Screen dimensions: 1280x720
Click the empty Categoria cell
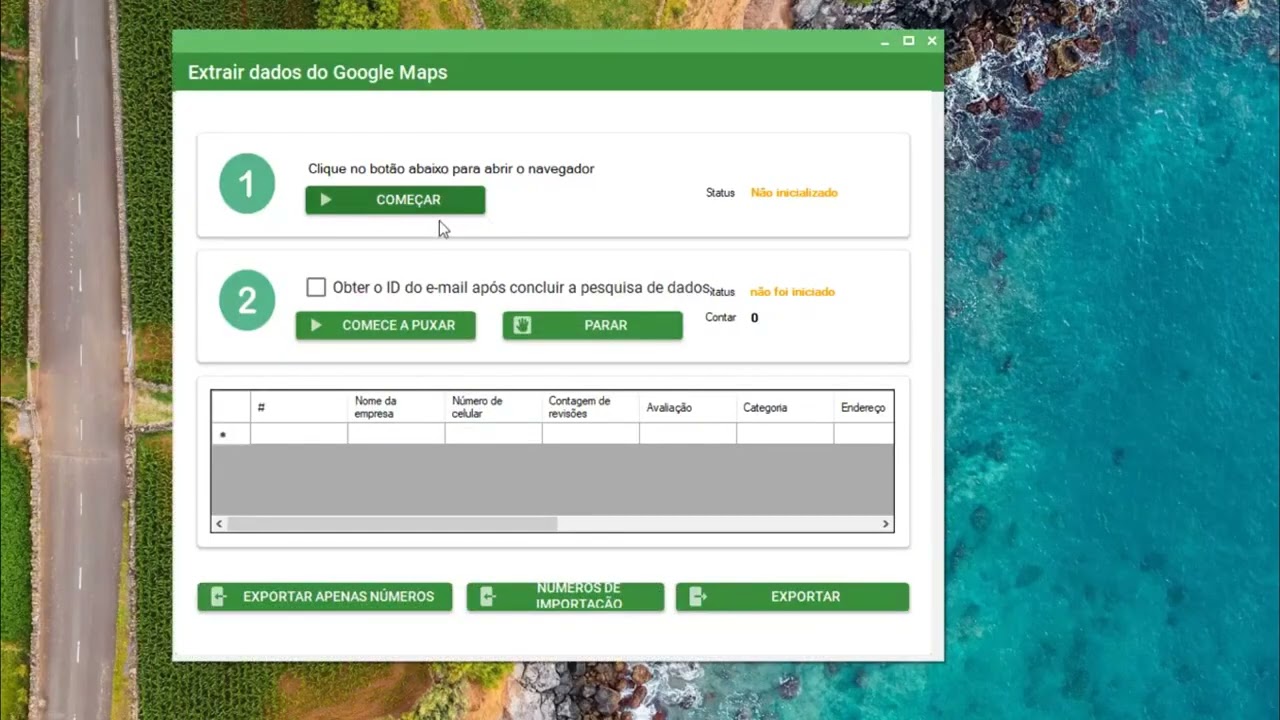coord(784,434)
